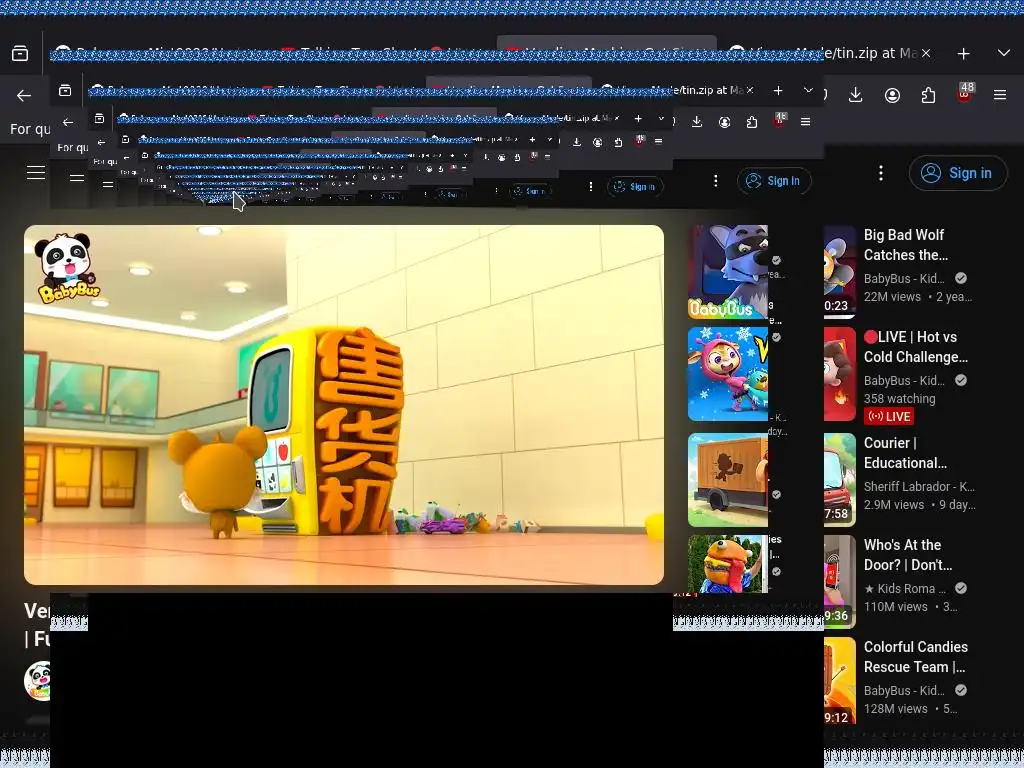Image resolution: width=1024 pixels, height=768 pixels.
Task: Open Big Bad Wolf Catches the... video
Action: [x=906, y=245]
